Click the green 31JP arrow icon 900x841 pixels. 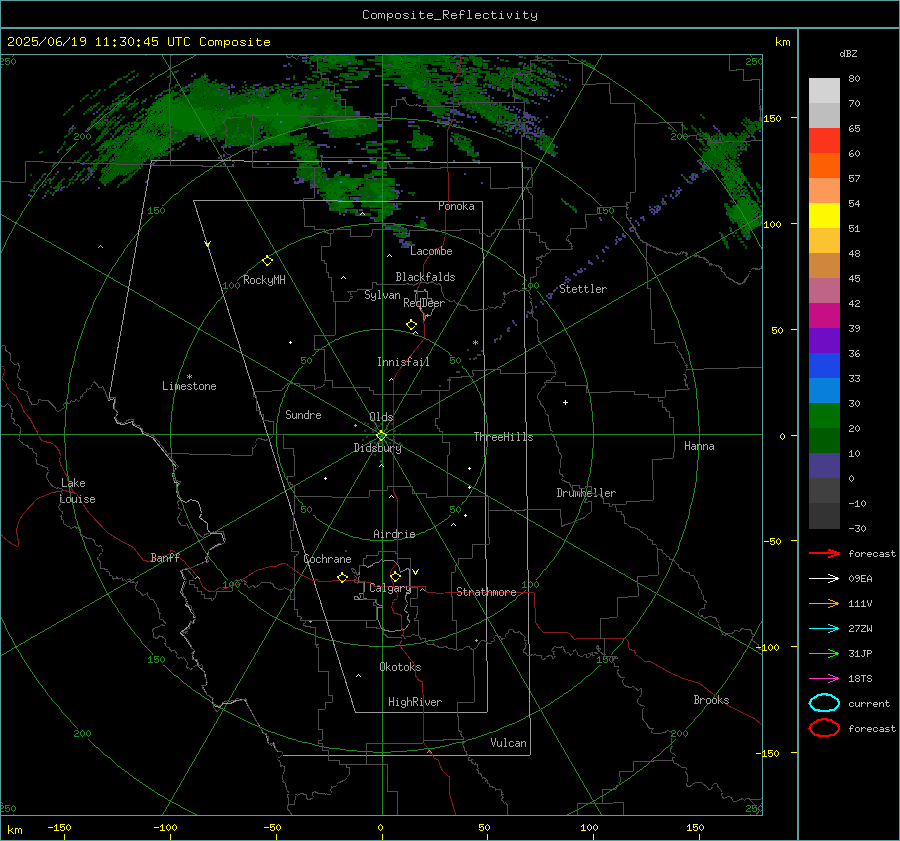click(824, 653)
